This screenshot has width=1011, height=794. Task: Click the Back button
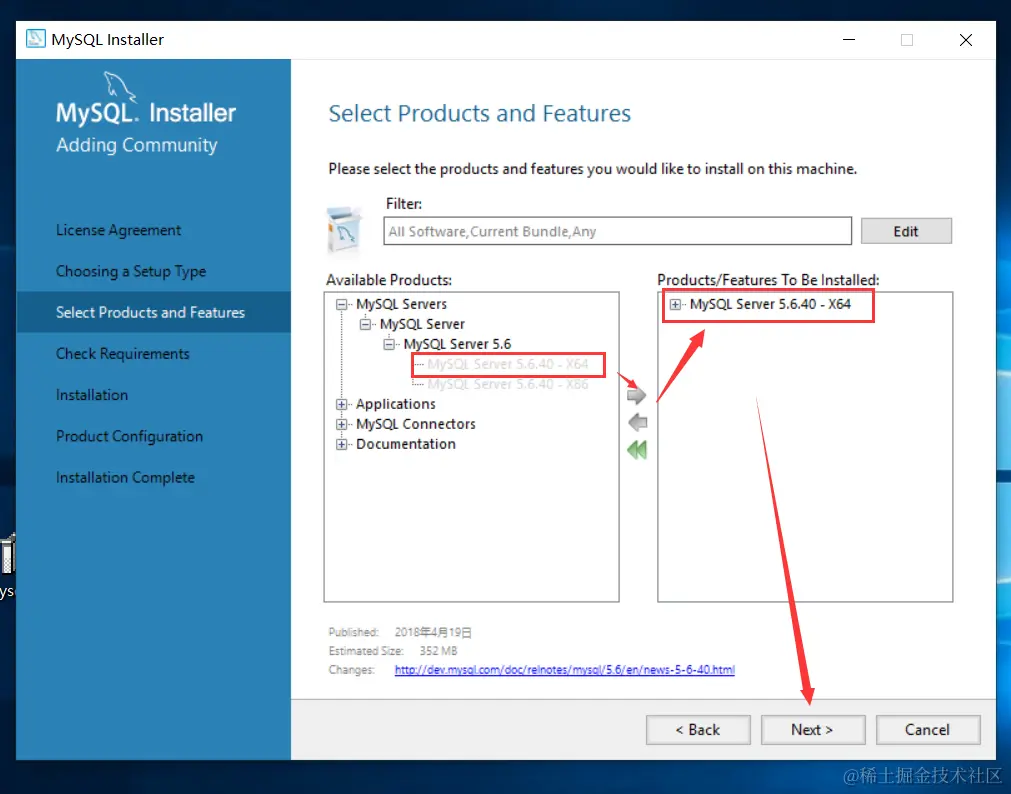coord(698,729)
